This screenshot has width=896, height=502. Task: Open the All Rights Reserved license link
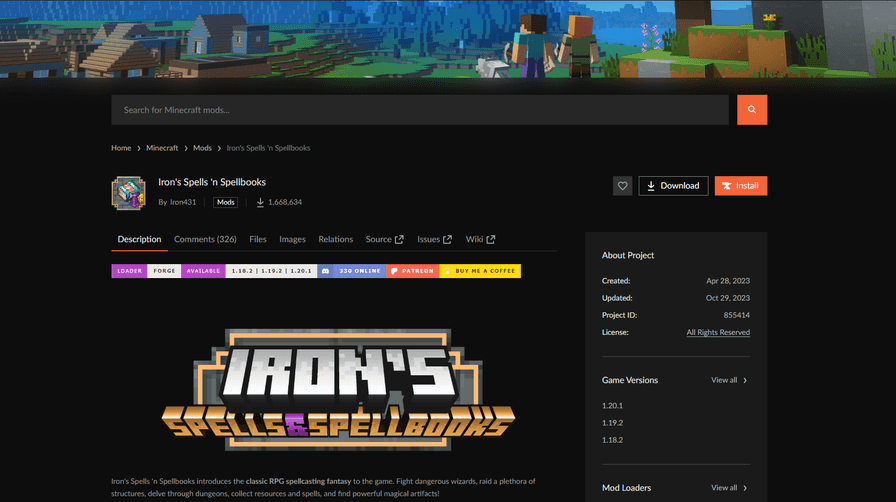pos(718,332)
